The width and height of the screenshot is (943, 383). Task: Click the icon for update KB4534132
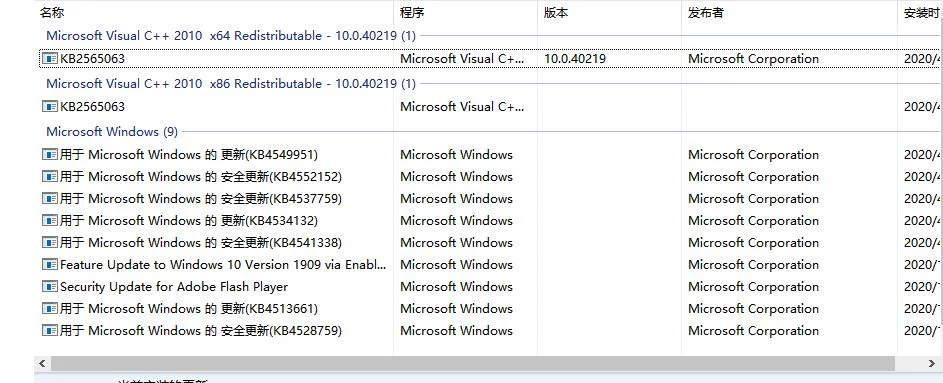point(50,221)
